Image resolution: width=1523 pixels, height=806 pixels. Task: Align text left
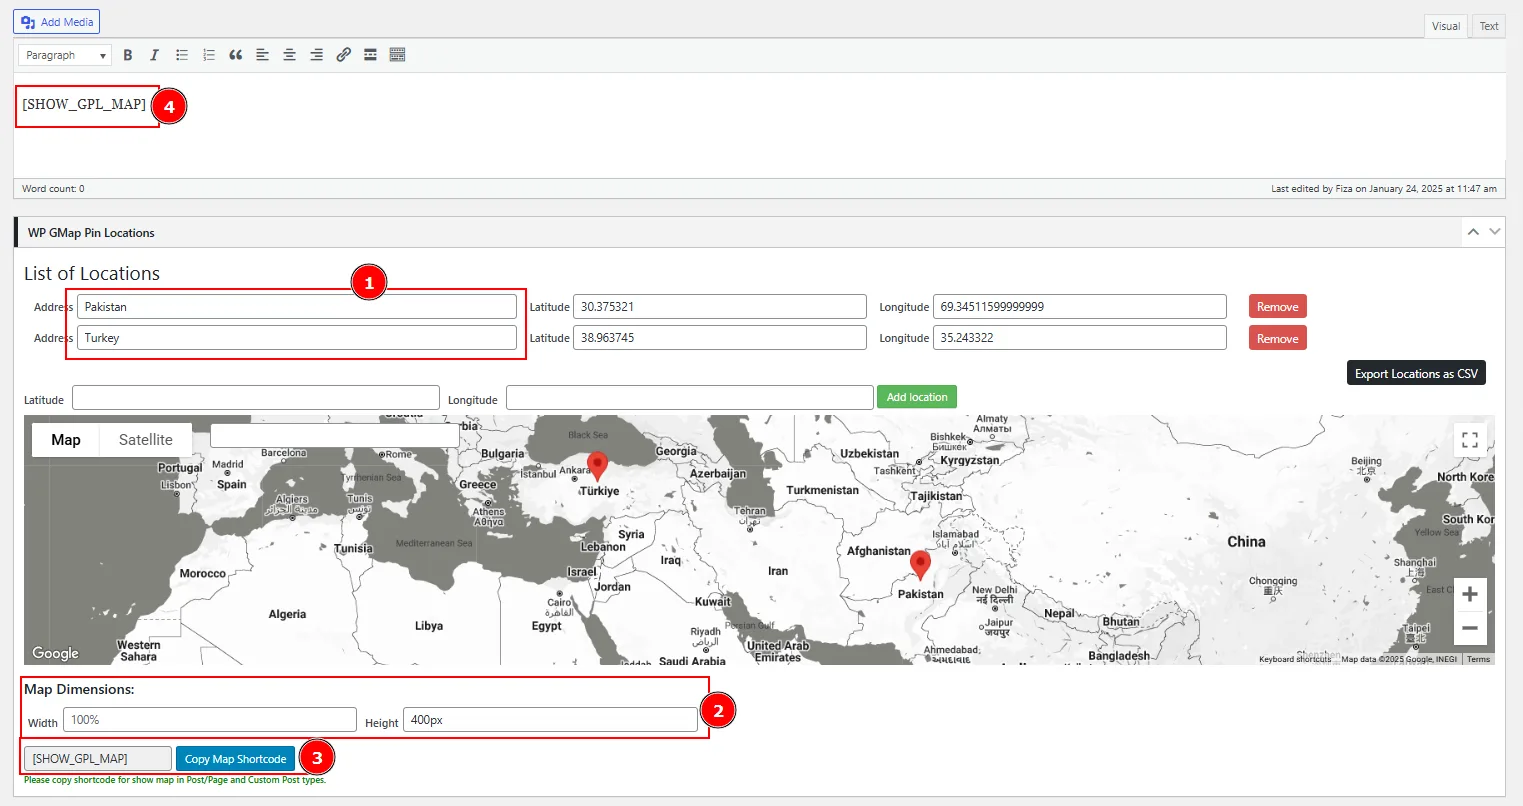click(262, 55)
